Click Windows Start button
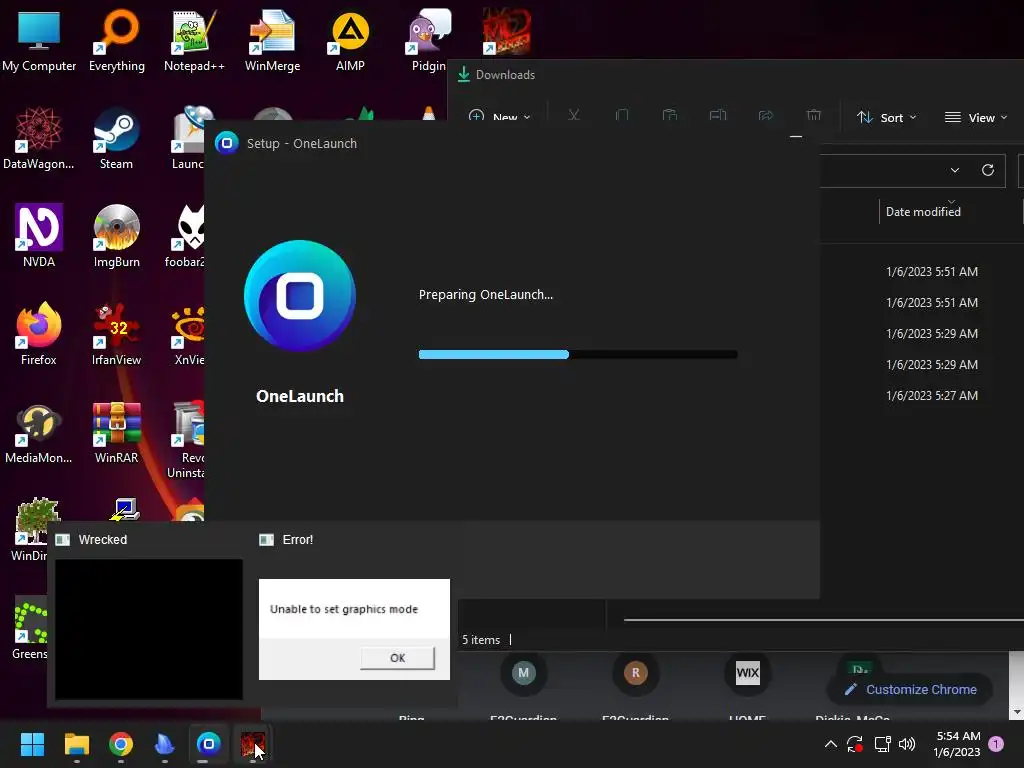This screenshot has width=1024, height=768. 32,744
